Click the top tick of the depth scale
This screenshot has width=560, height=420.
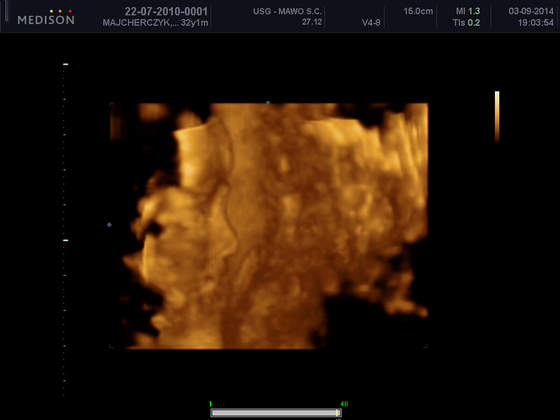[x=66, y=64]
